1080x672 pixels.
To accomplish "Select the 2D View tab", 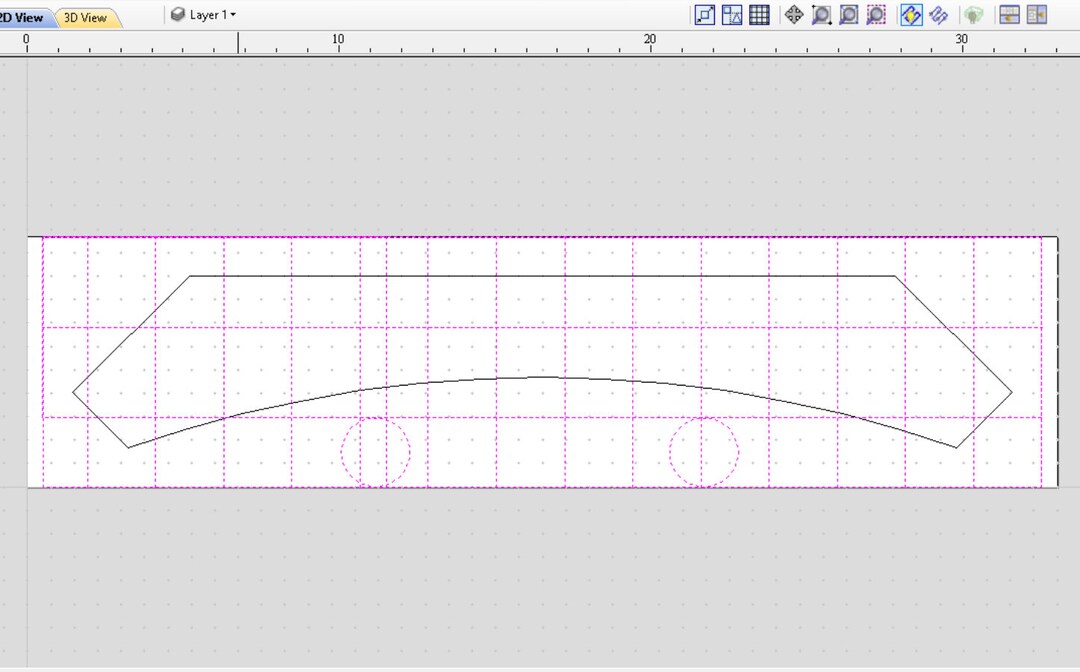I will (x=22, y=16).
